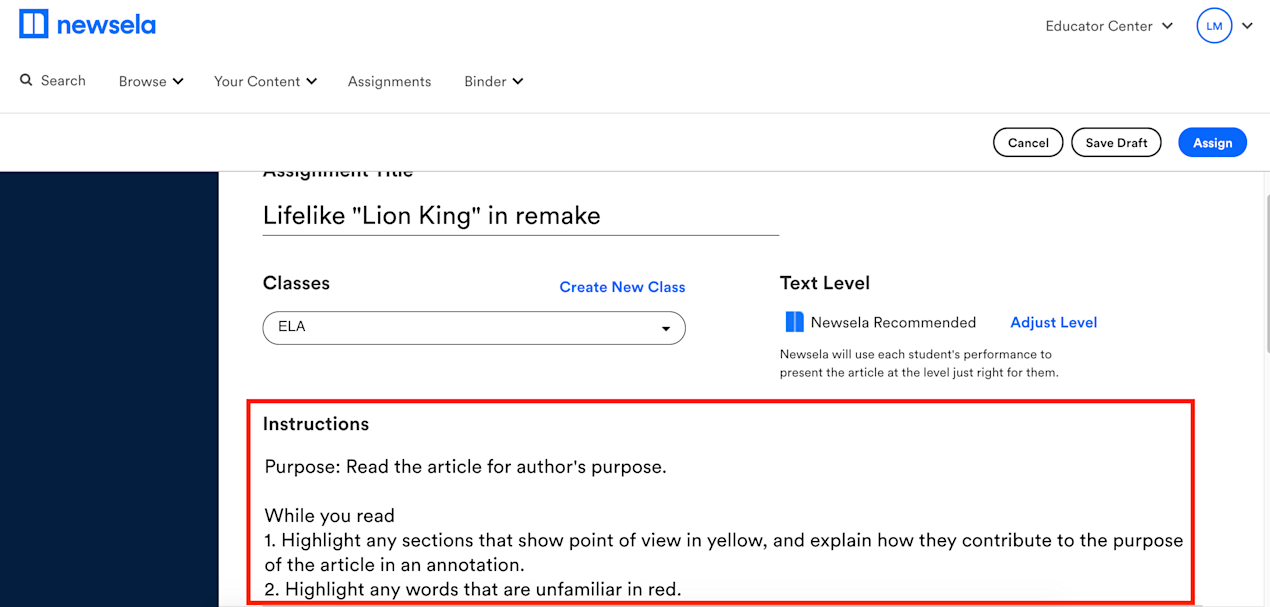Click the Classes heading
This screenshot has height=607, width=1270.
point(296,283)
